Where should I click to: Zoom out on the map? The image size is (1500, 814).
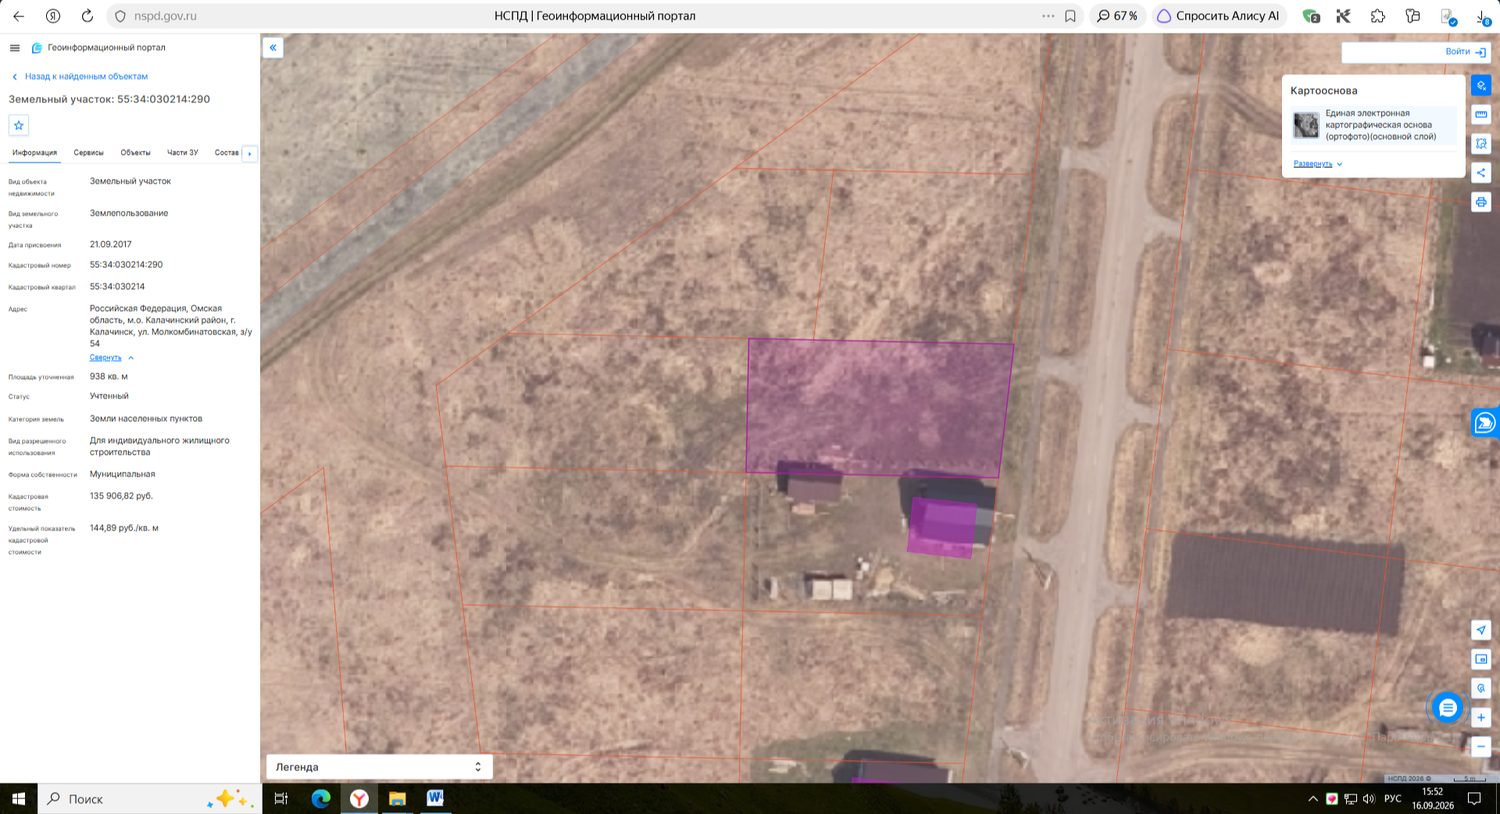point(1481,747)
